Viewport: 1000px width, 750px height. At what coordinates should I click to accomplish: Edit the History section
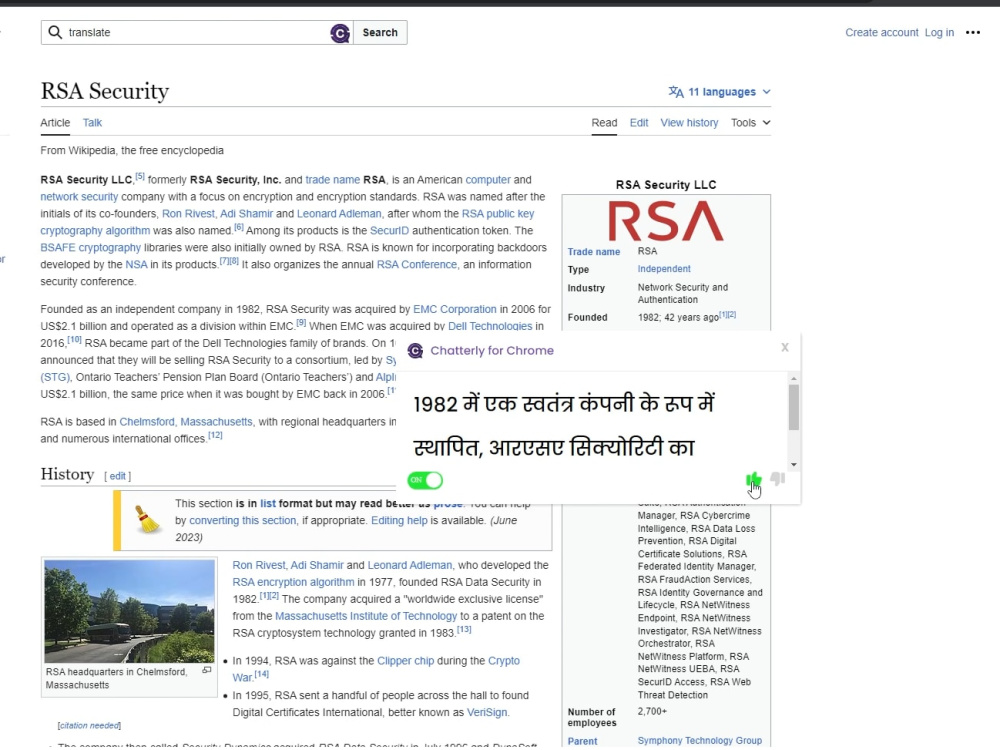tap(117, 476)
